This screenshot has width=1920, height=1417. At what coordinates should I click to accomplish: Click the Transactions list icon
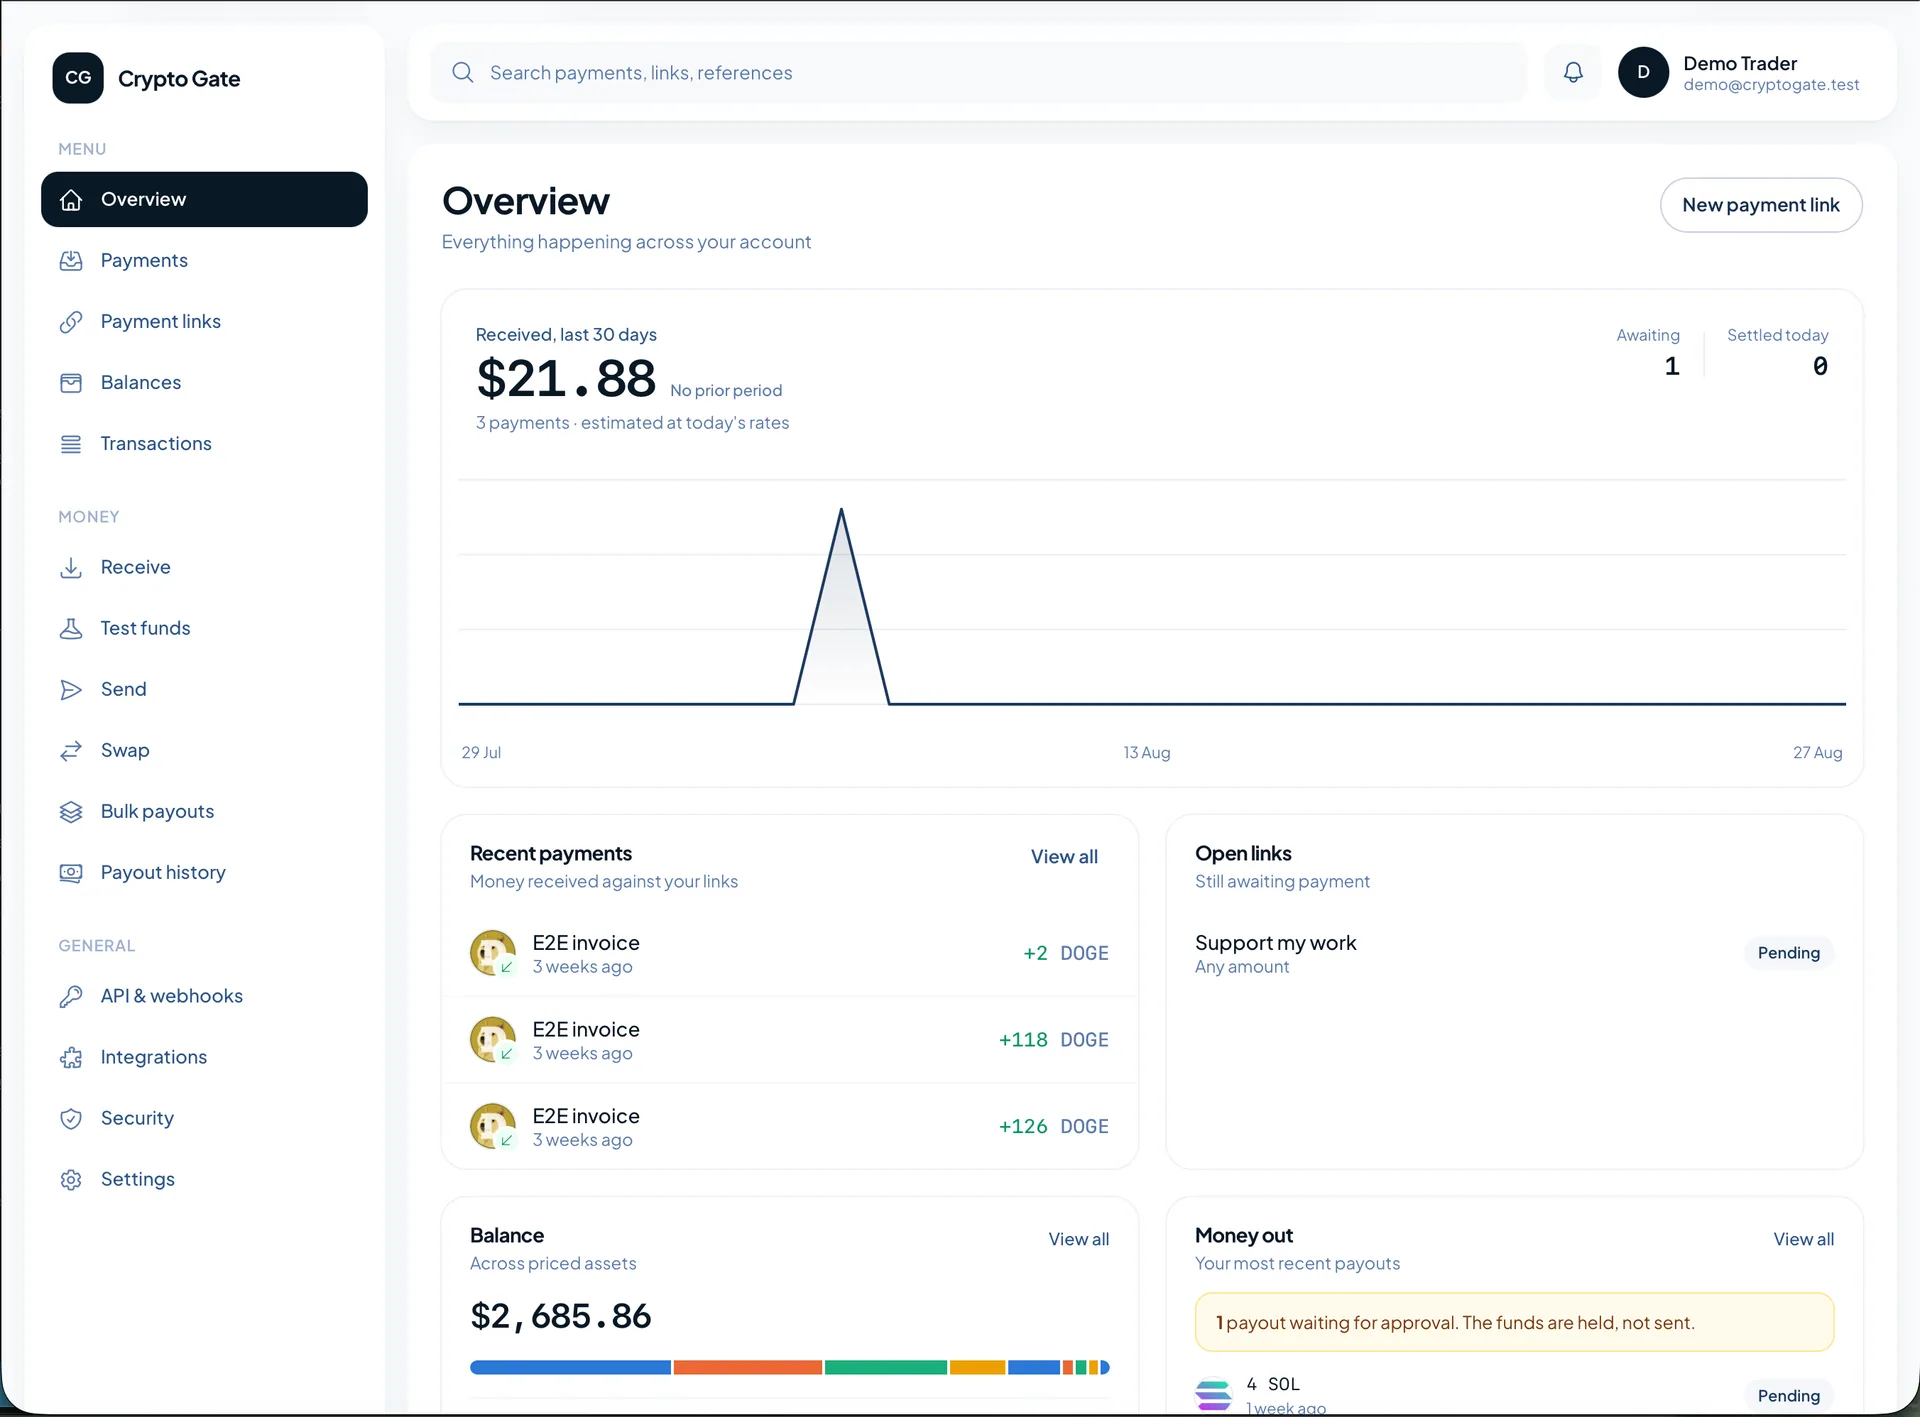[x=71, y=443]
